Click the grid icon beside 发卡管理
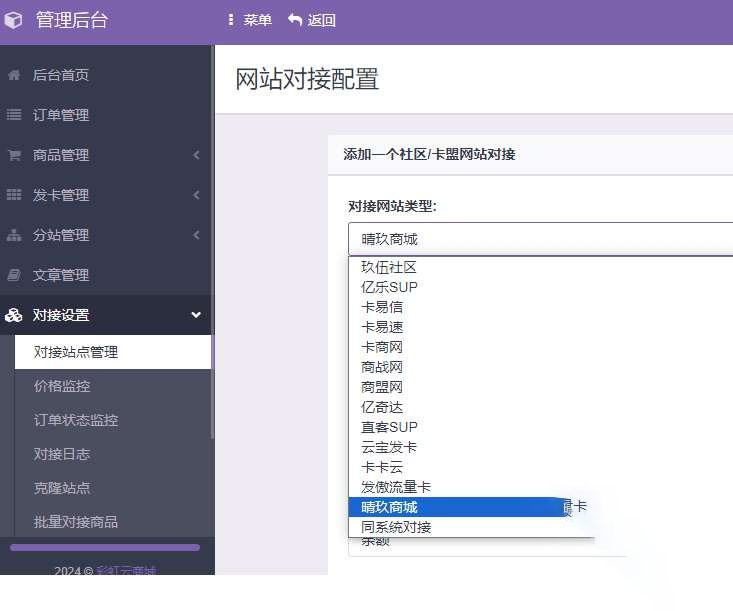This screenshot has height=611, width=733. click(x=14, y=195)
